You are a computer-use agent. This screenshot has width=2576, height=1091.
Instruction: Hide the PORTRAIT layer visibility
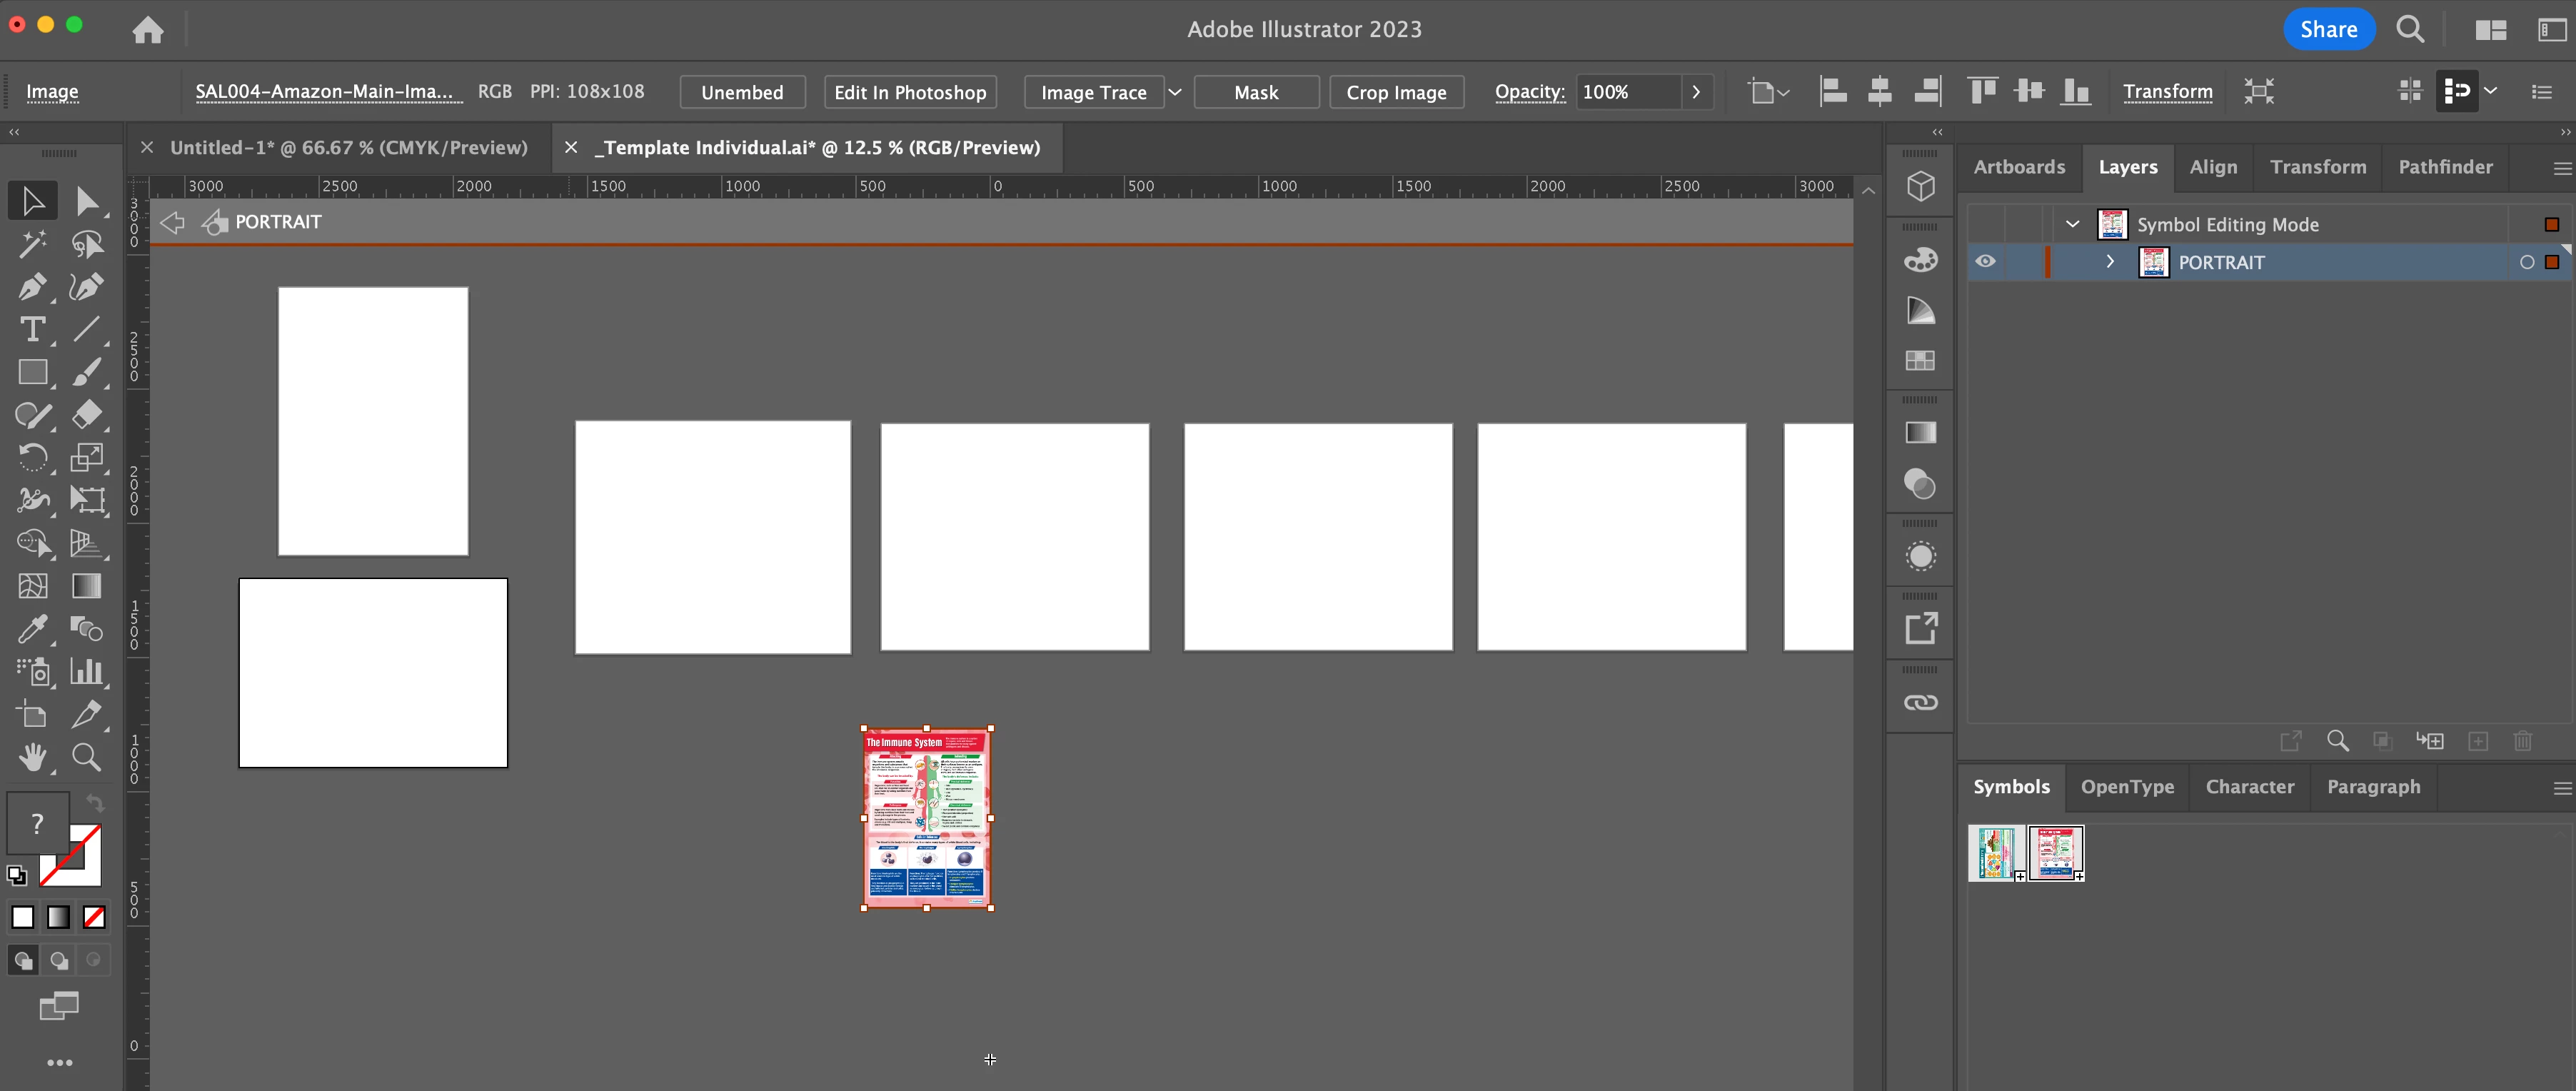pos(1985,262)
